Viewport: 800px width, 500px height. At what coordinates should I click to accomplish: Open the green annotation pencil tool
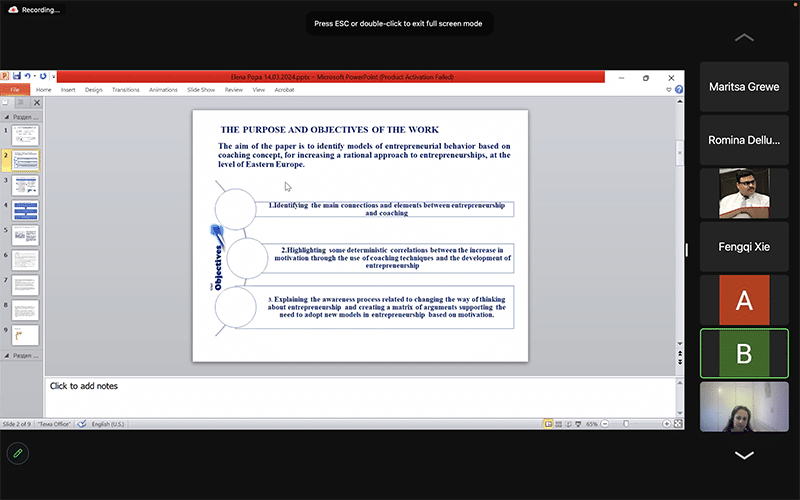coord(17,453)
